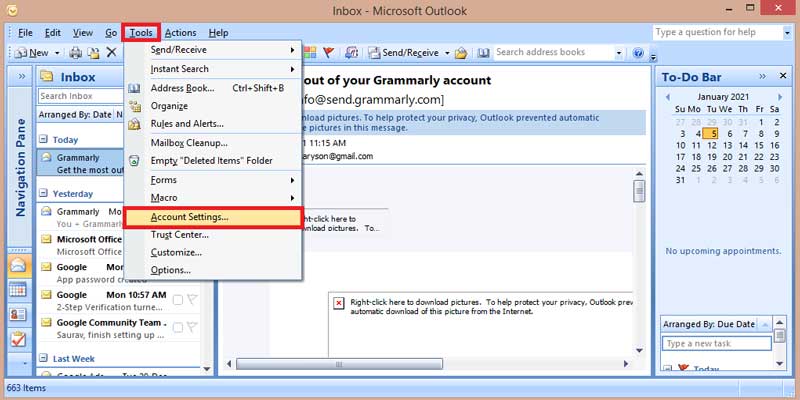Click the red Follow Up flag icon
The image size is (800, 400).
click(x=329, y=52)
